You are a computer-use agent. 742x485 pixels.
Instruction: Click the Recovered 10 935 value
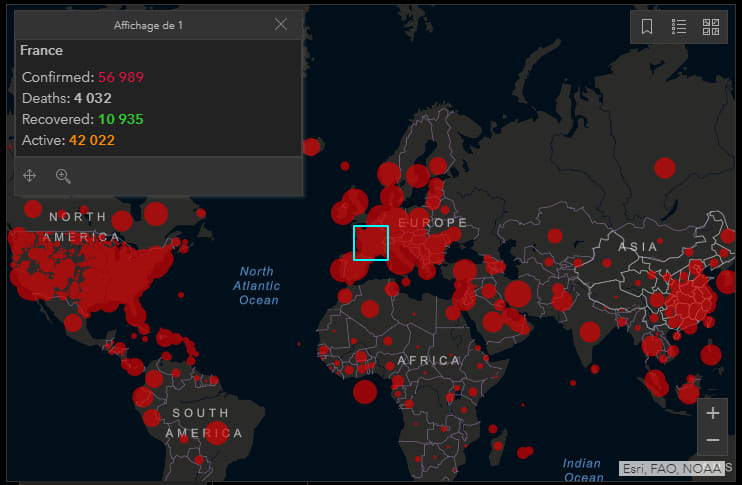click(x=121, y=119)
